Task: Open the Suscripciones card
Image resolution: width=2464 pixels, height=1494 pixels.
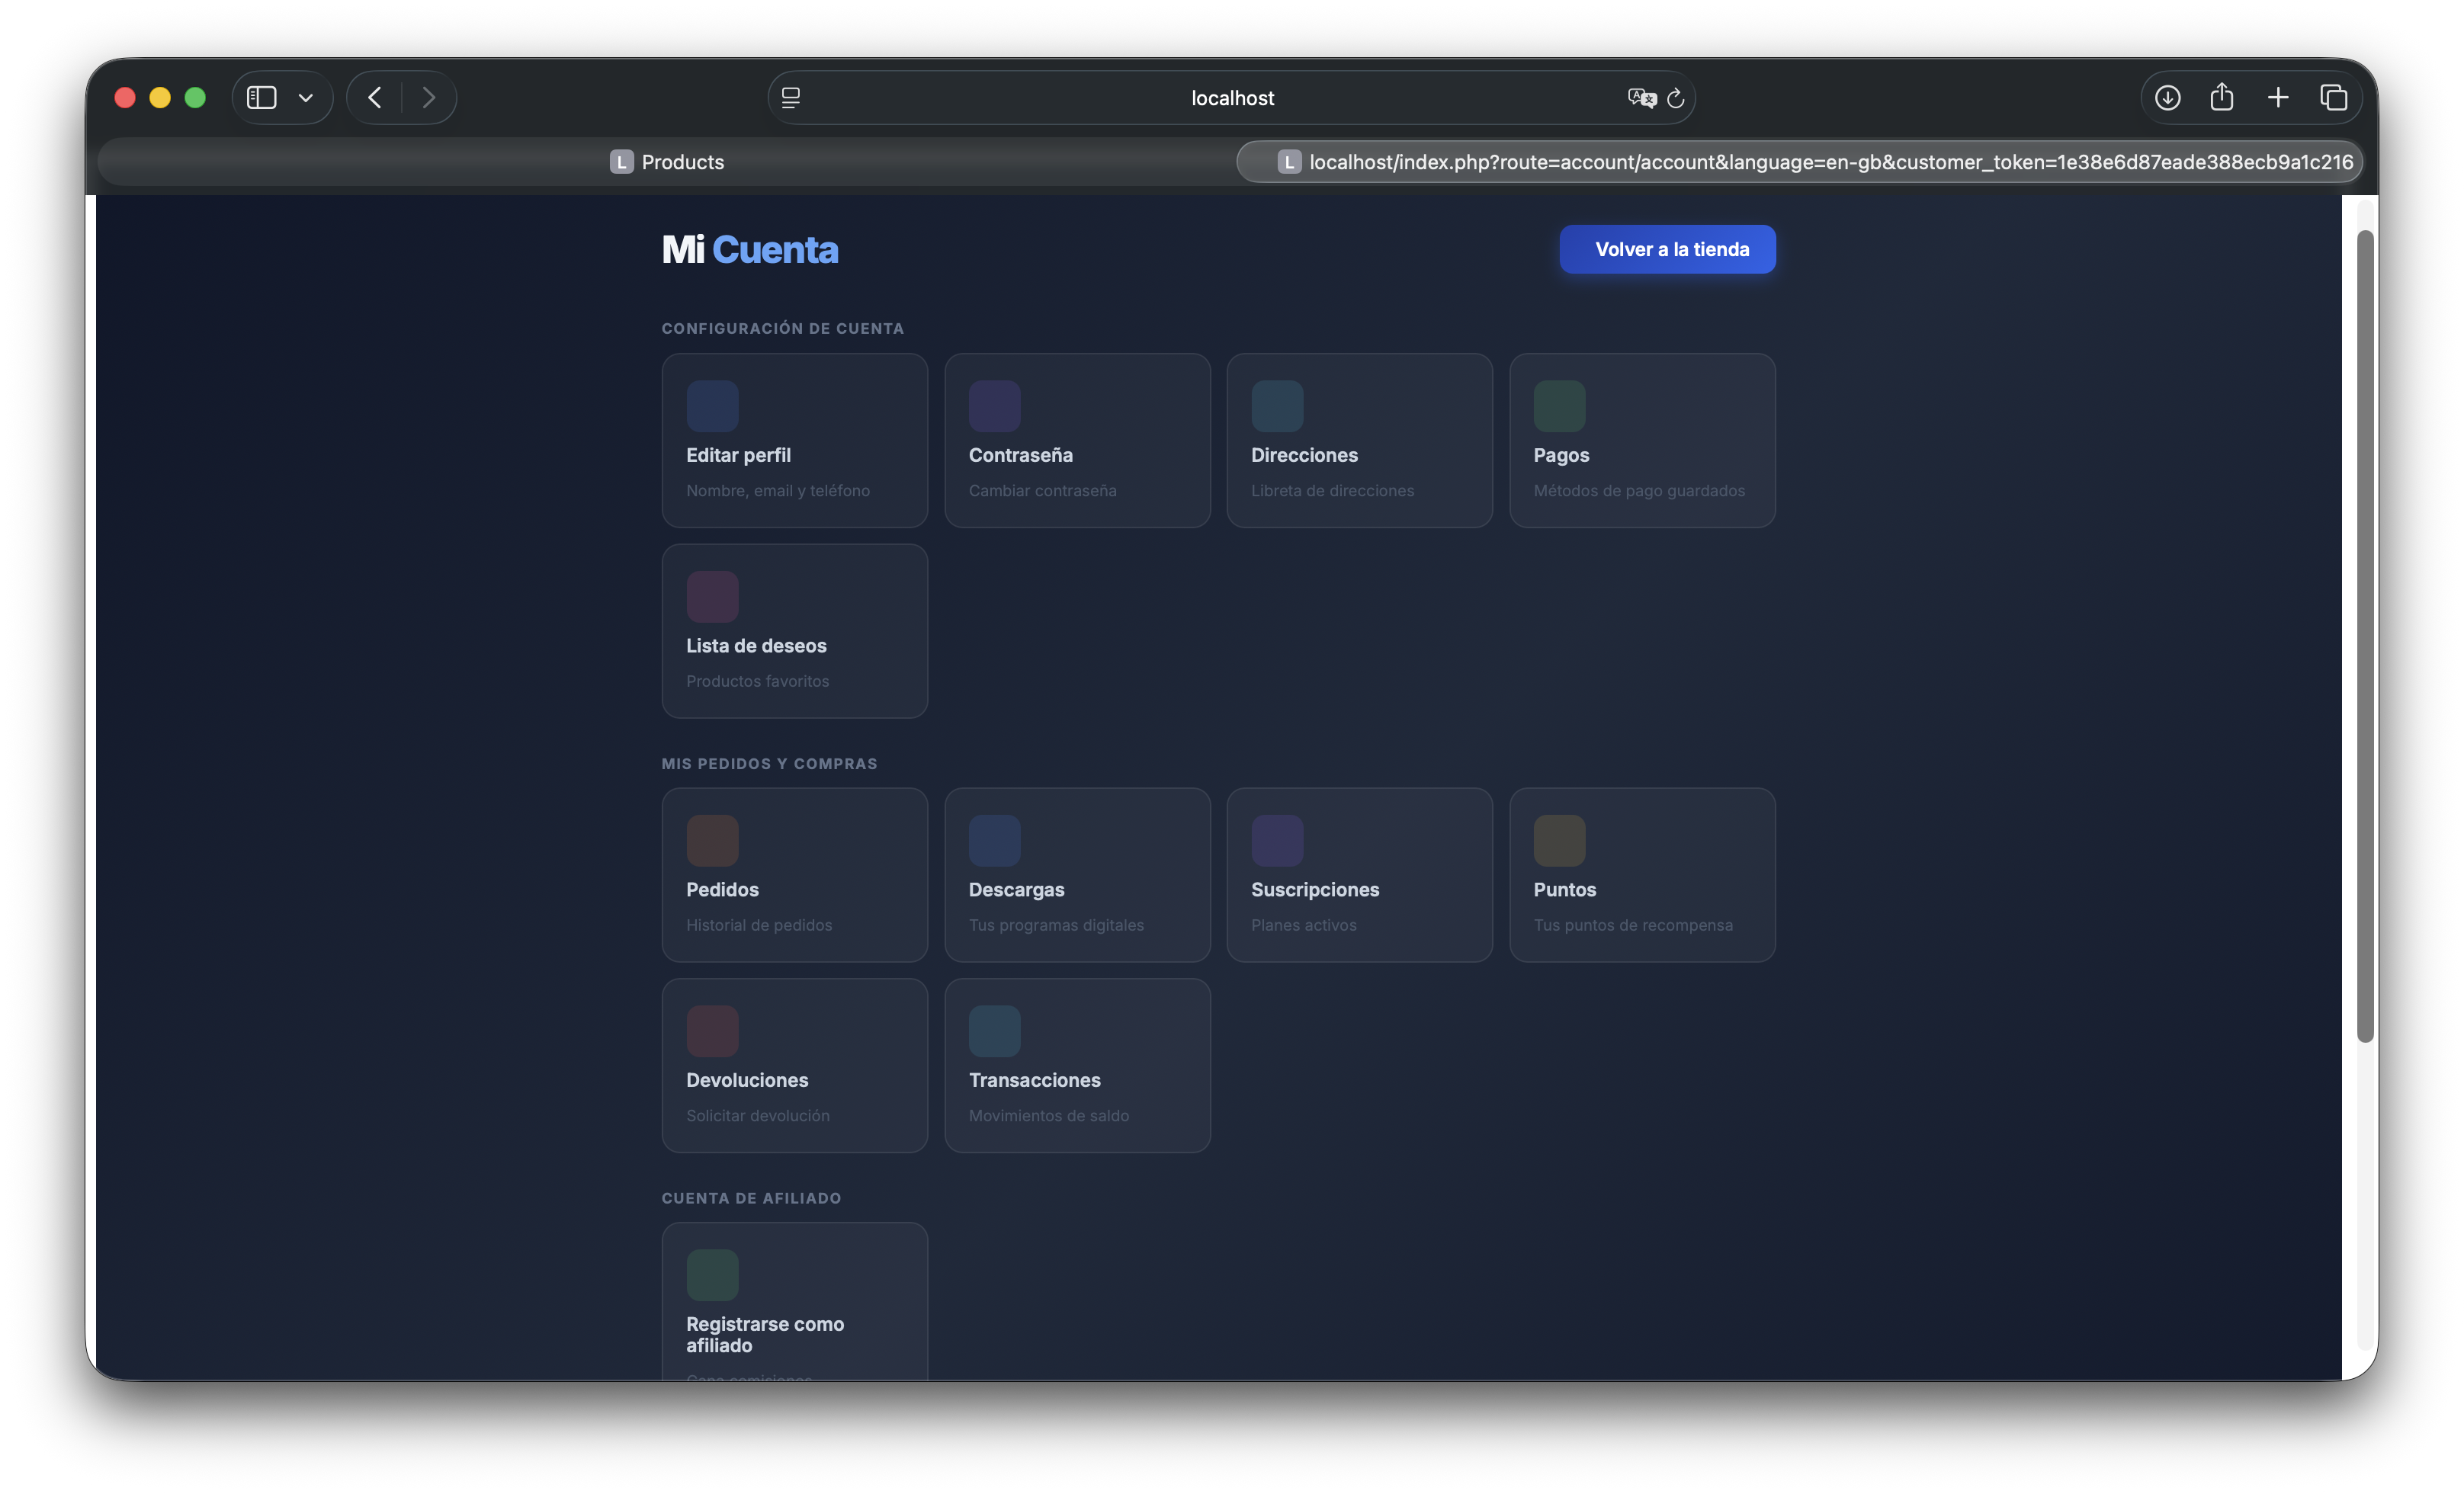Action: tap(1359, 874)
